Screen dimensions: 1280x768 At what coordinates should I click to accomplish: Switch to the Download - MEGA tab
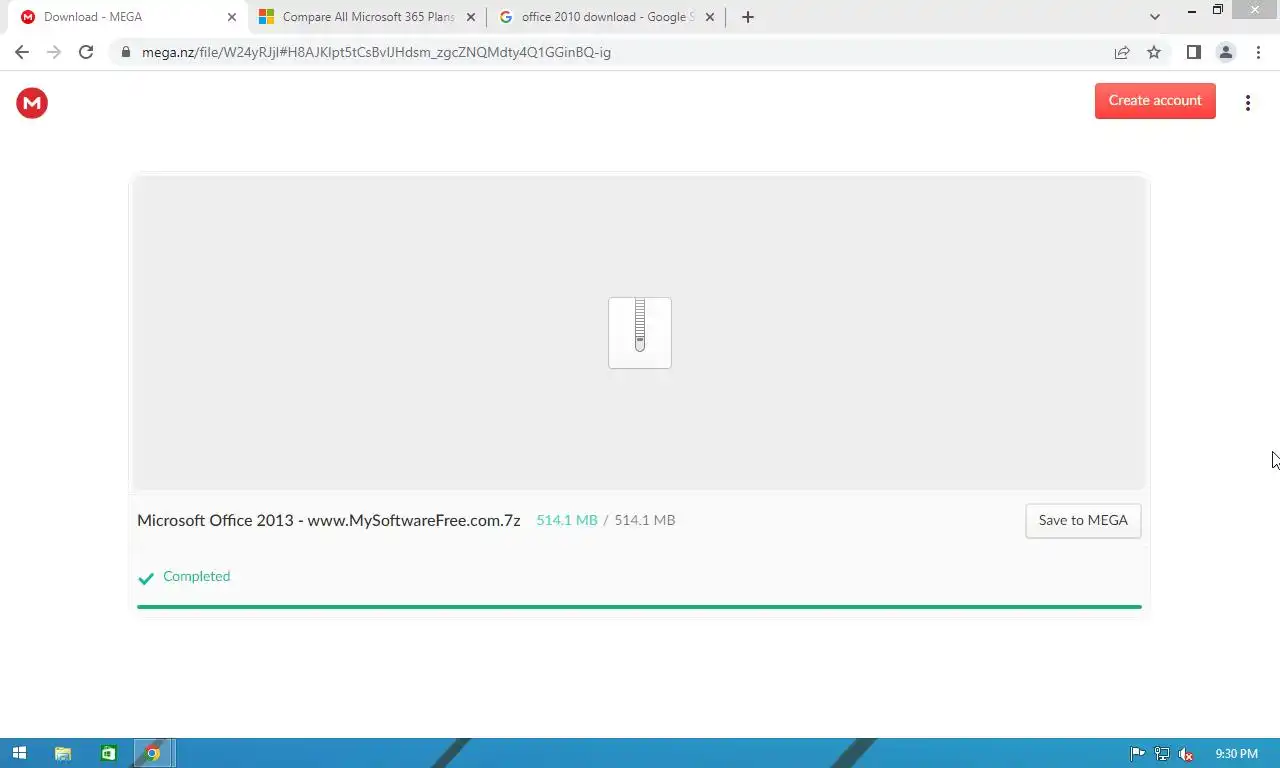coord(125,17)
